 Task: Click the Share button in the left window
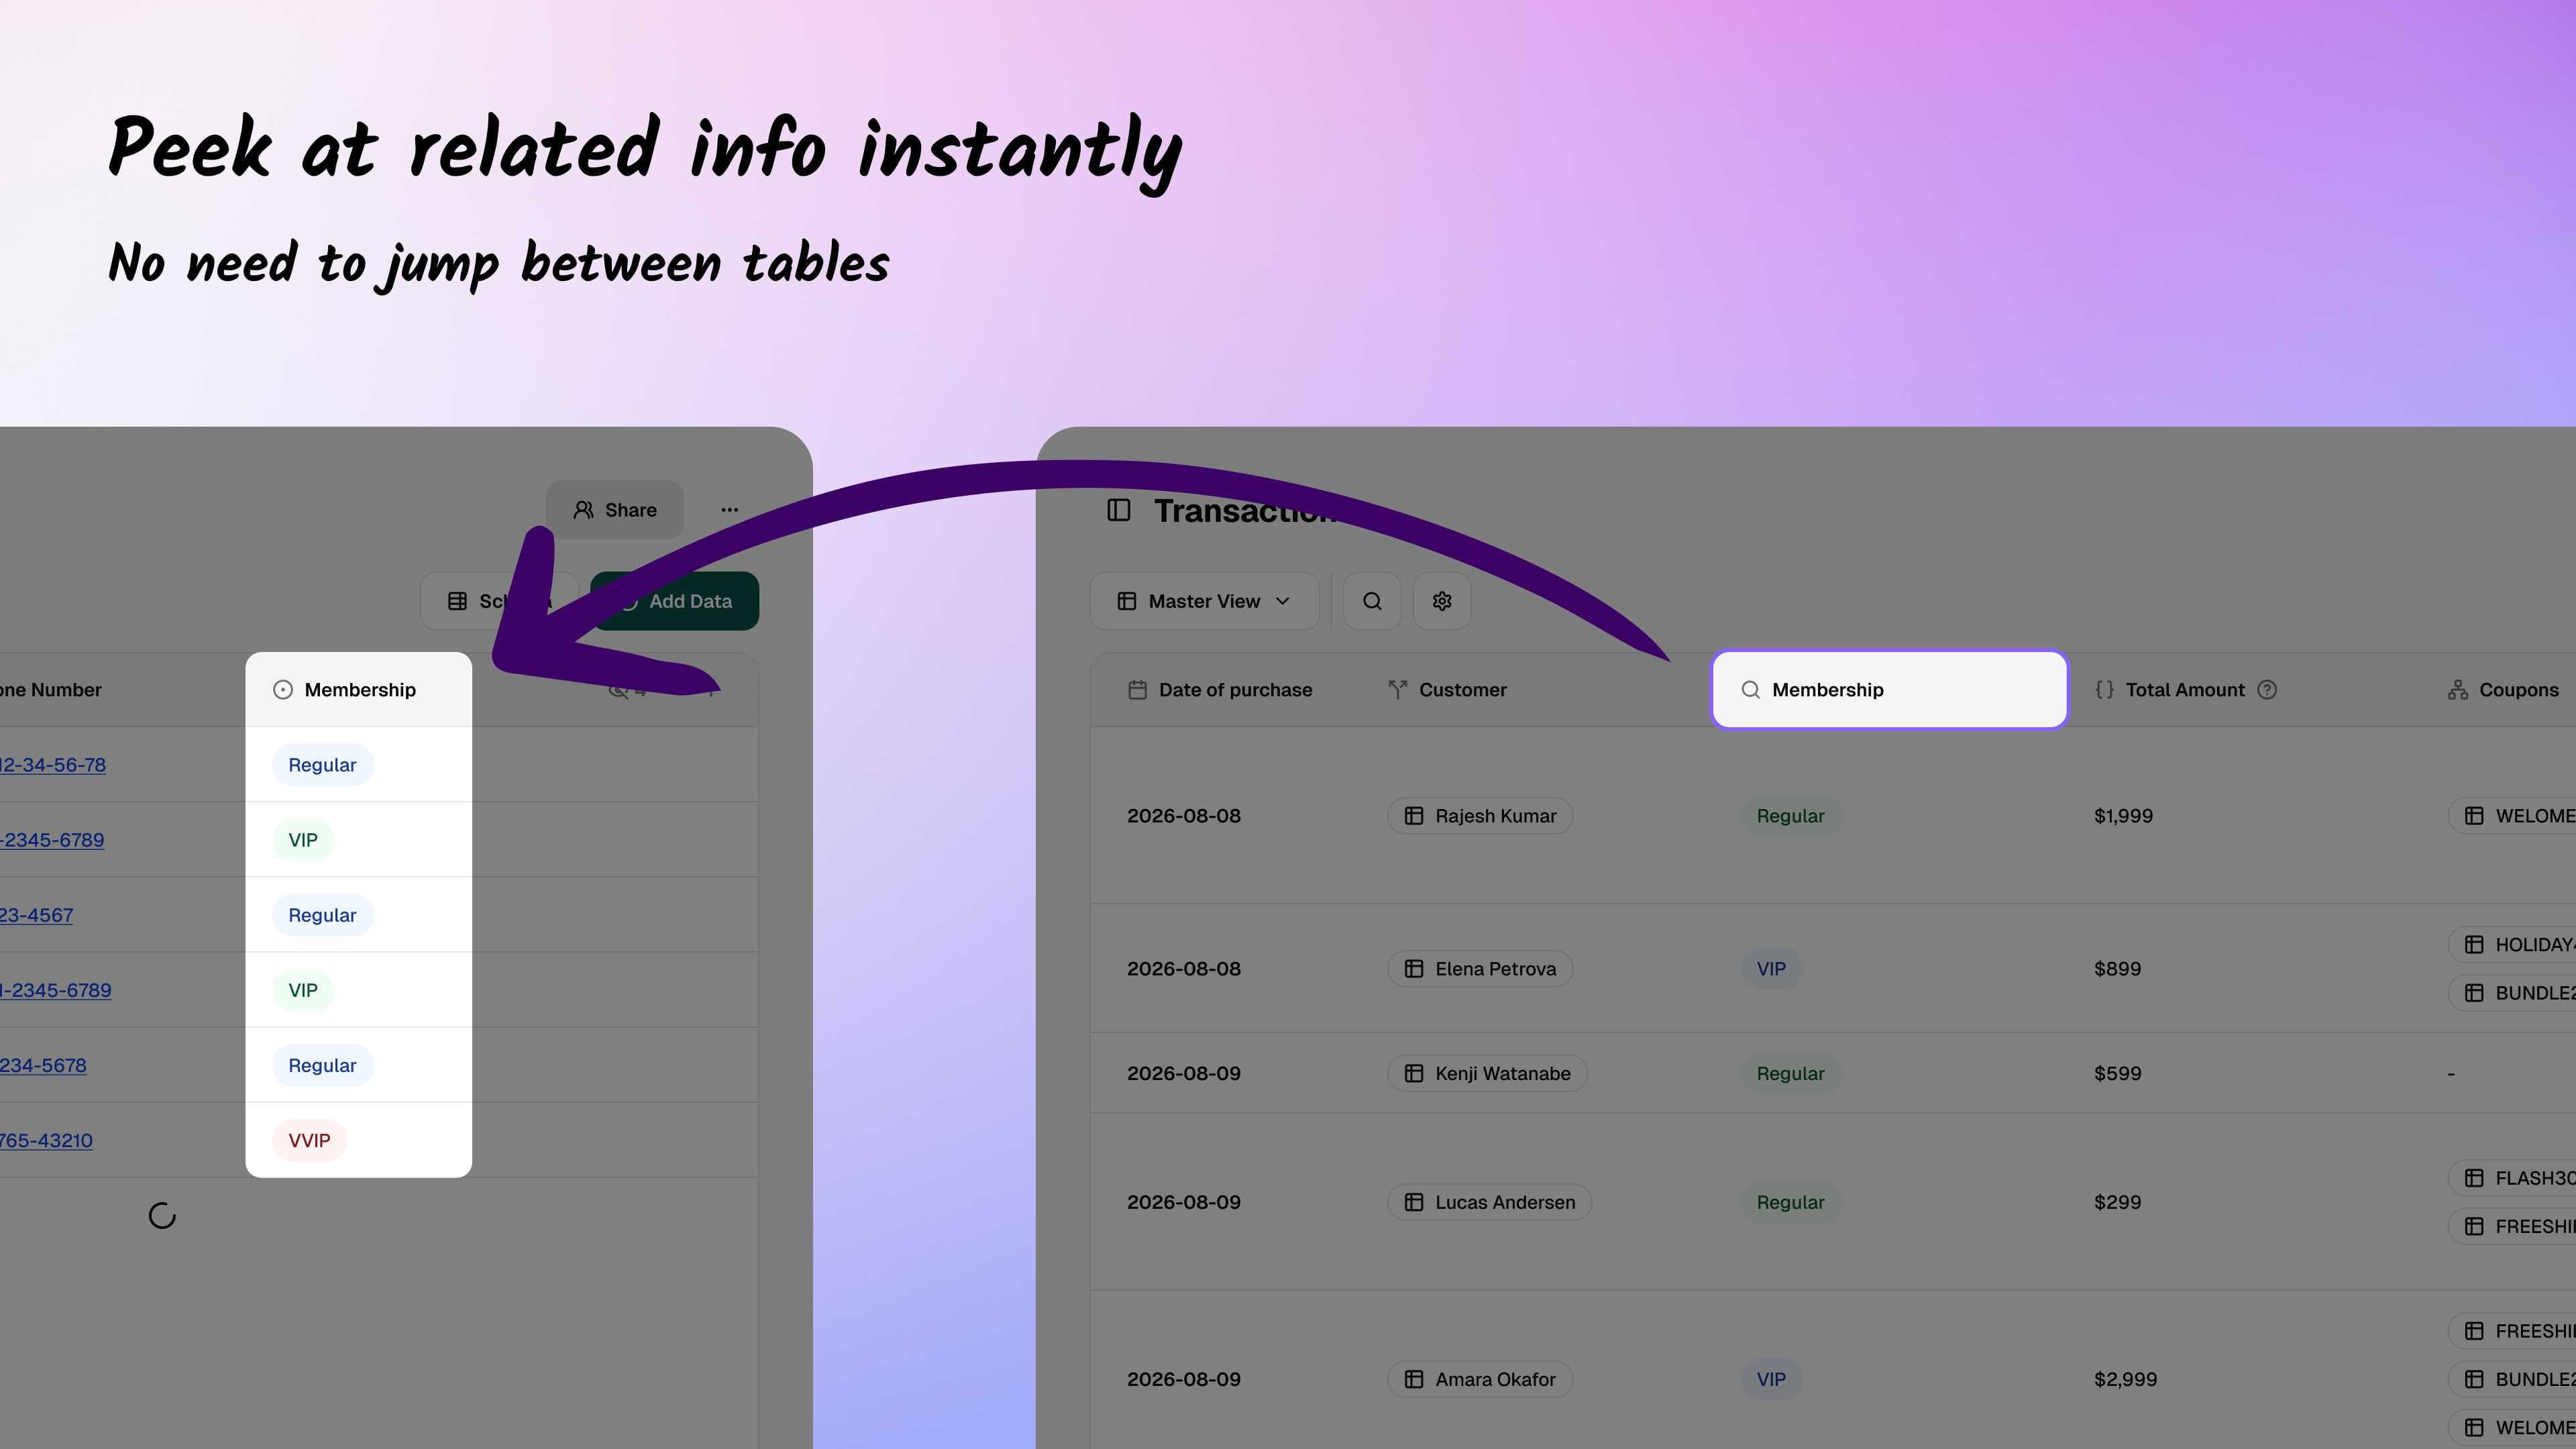[x=615, y=510]
